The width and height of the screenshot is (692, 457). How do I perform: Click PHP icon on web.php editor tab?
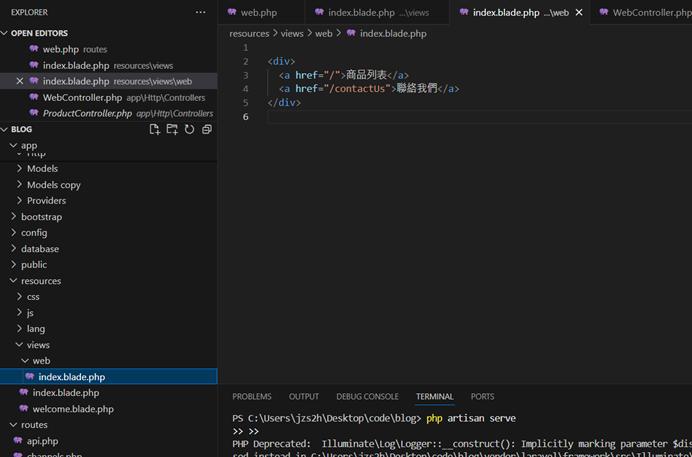click(232, 12)
